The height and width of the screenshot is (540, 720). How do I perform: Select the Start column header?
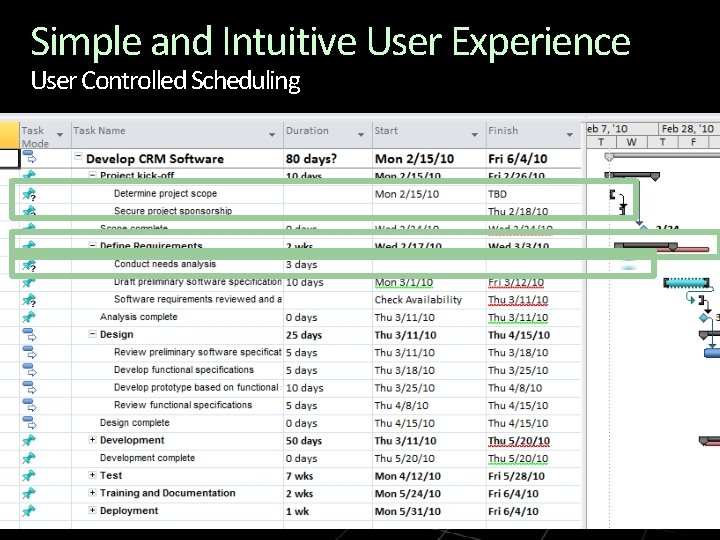point(429,135)
